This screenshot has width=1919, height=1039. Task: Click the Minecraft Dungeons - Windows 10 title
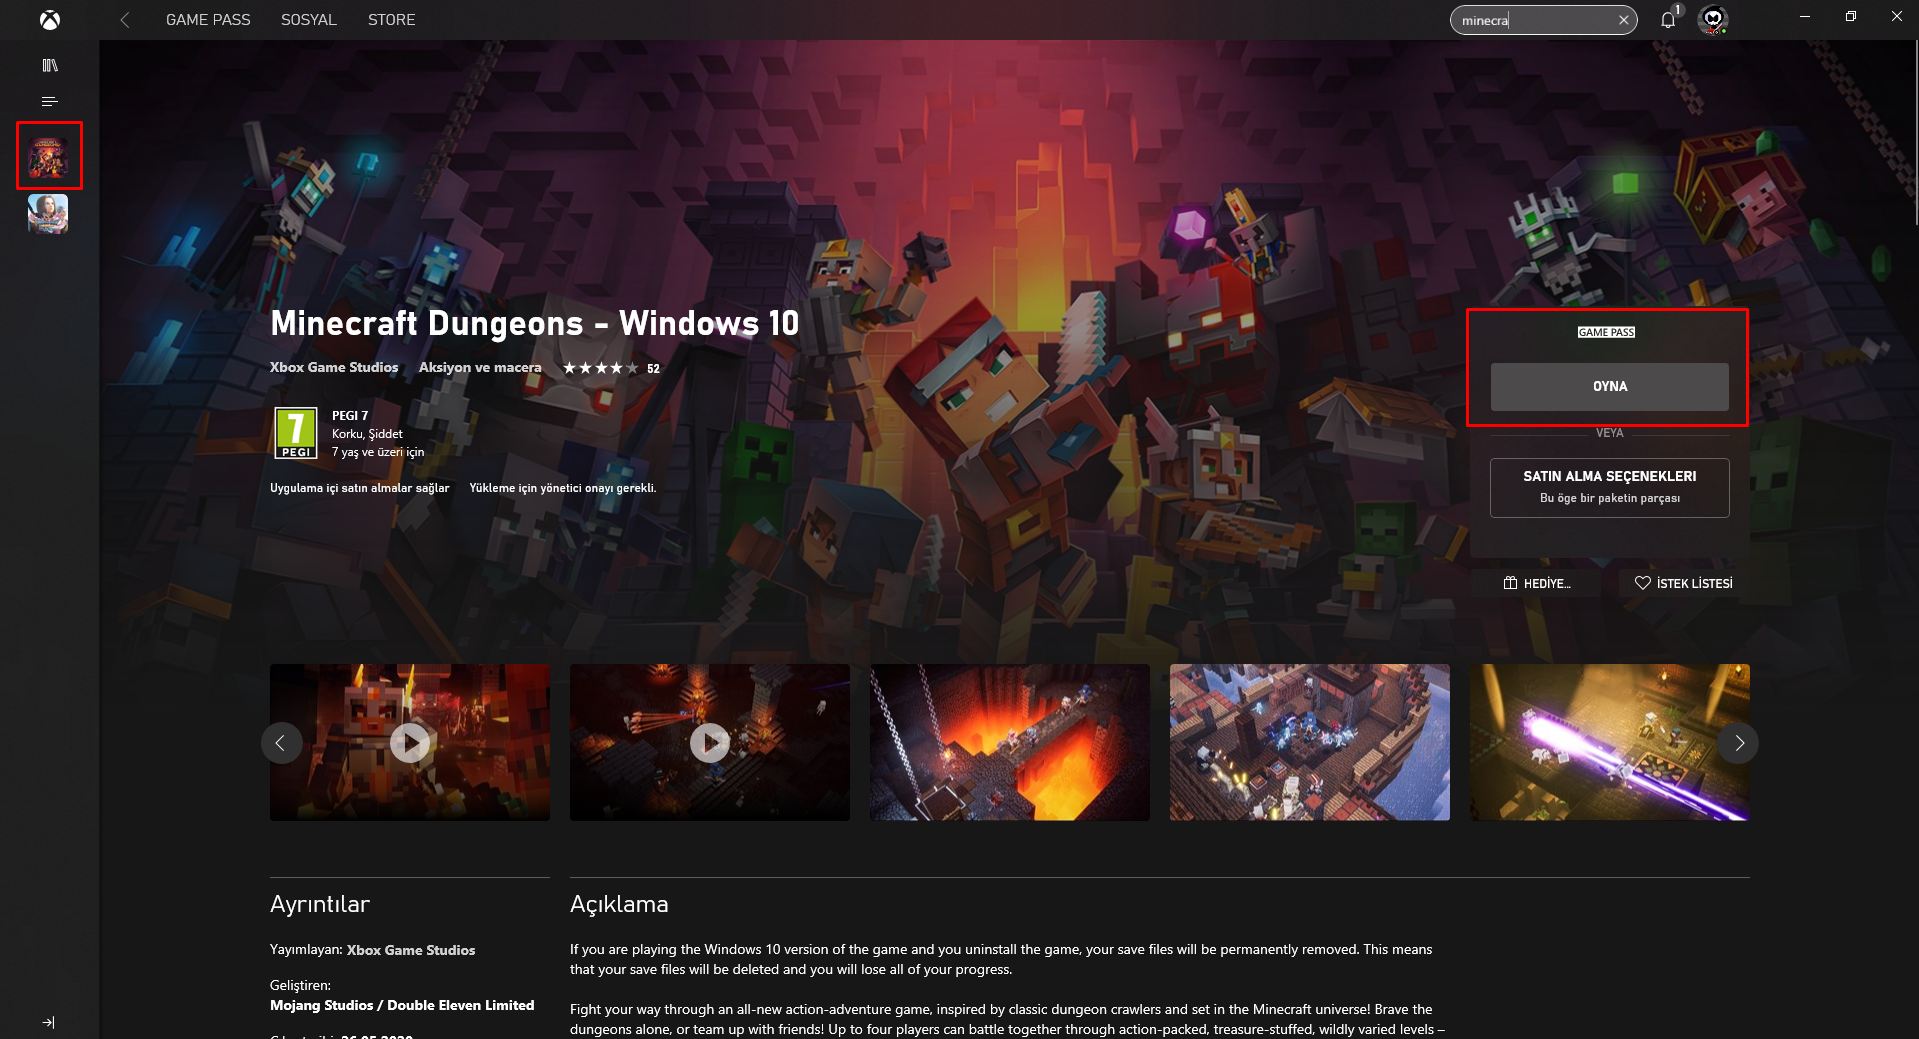pyautogui.click(x=535, y=323)
